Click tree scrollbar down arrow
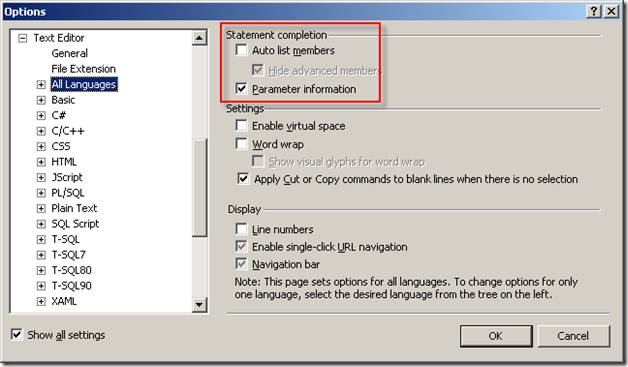The image size is (628, 367). 199,305
